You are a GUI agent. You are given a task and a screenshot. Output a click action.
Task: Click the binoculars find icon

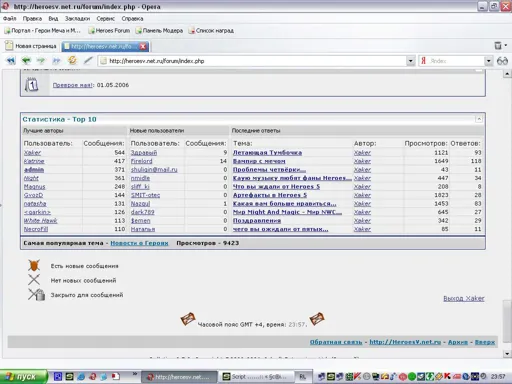pos(502,61)
